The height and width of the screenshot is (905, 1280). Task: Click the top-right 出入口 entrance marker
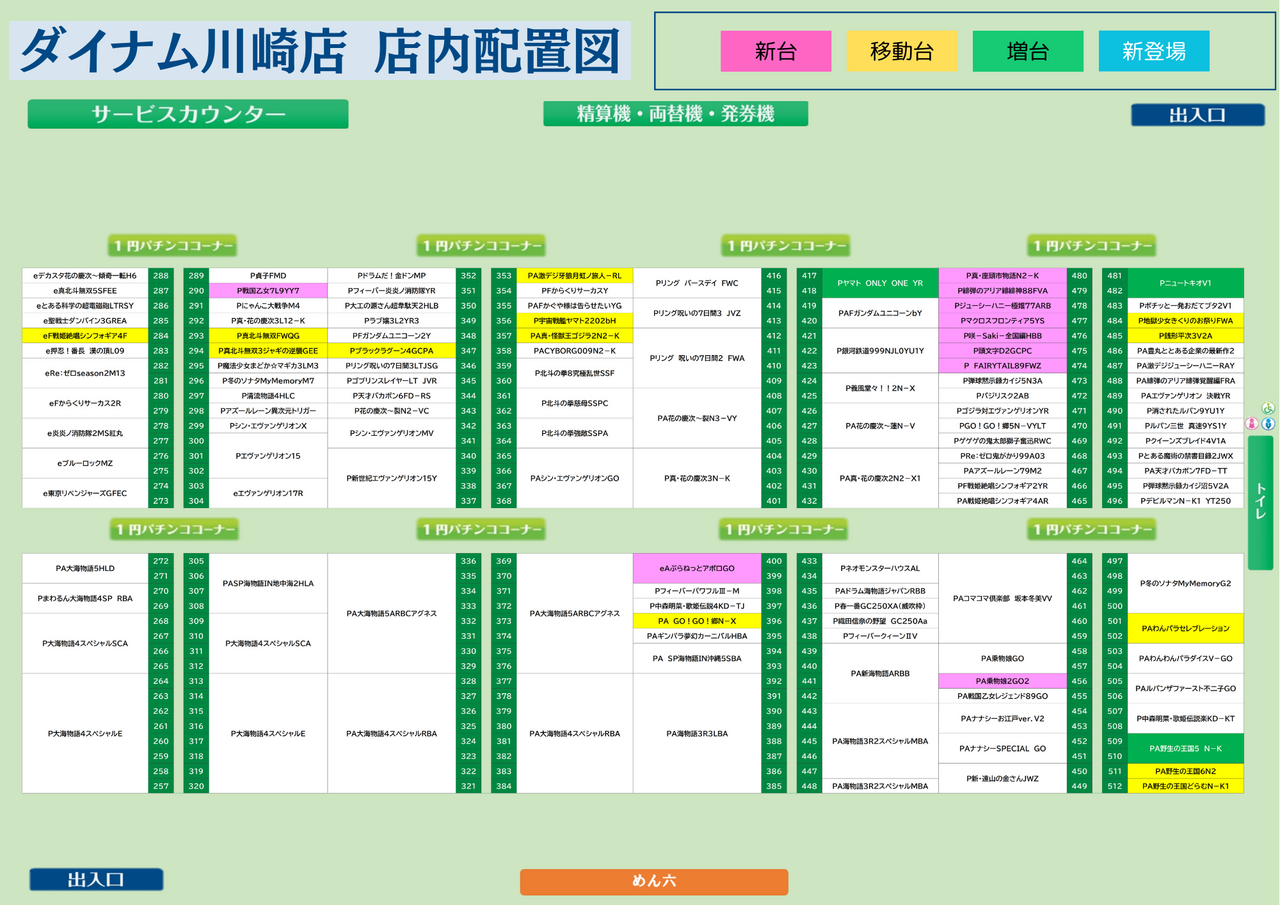(1197, 115)
